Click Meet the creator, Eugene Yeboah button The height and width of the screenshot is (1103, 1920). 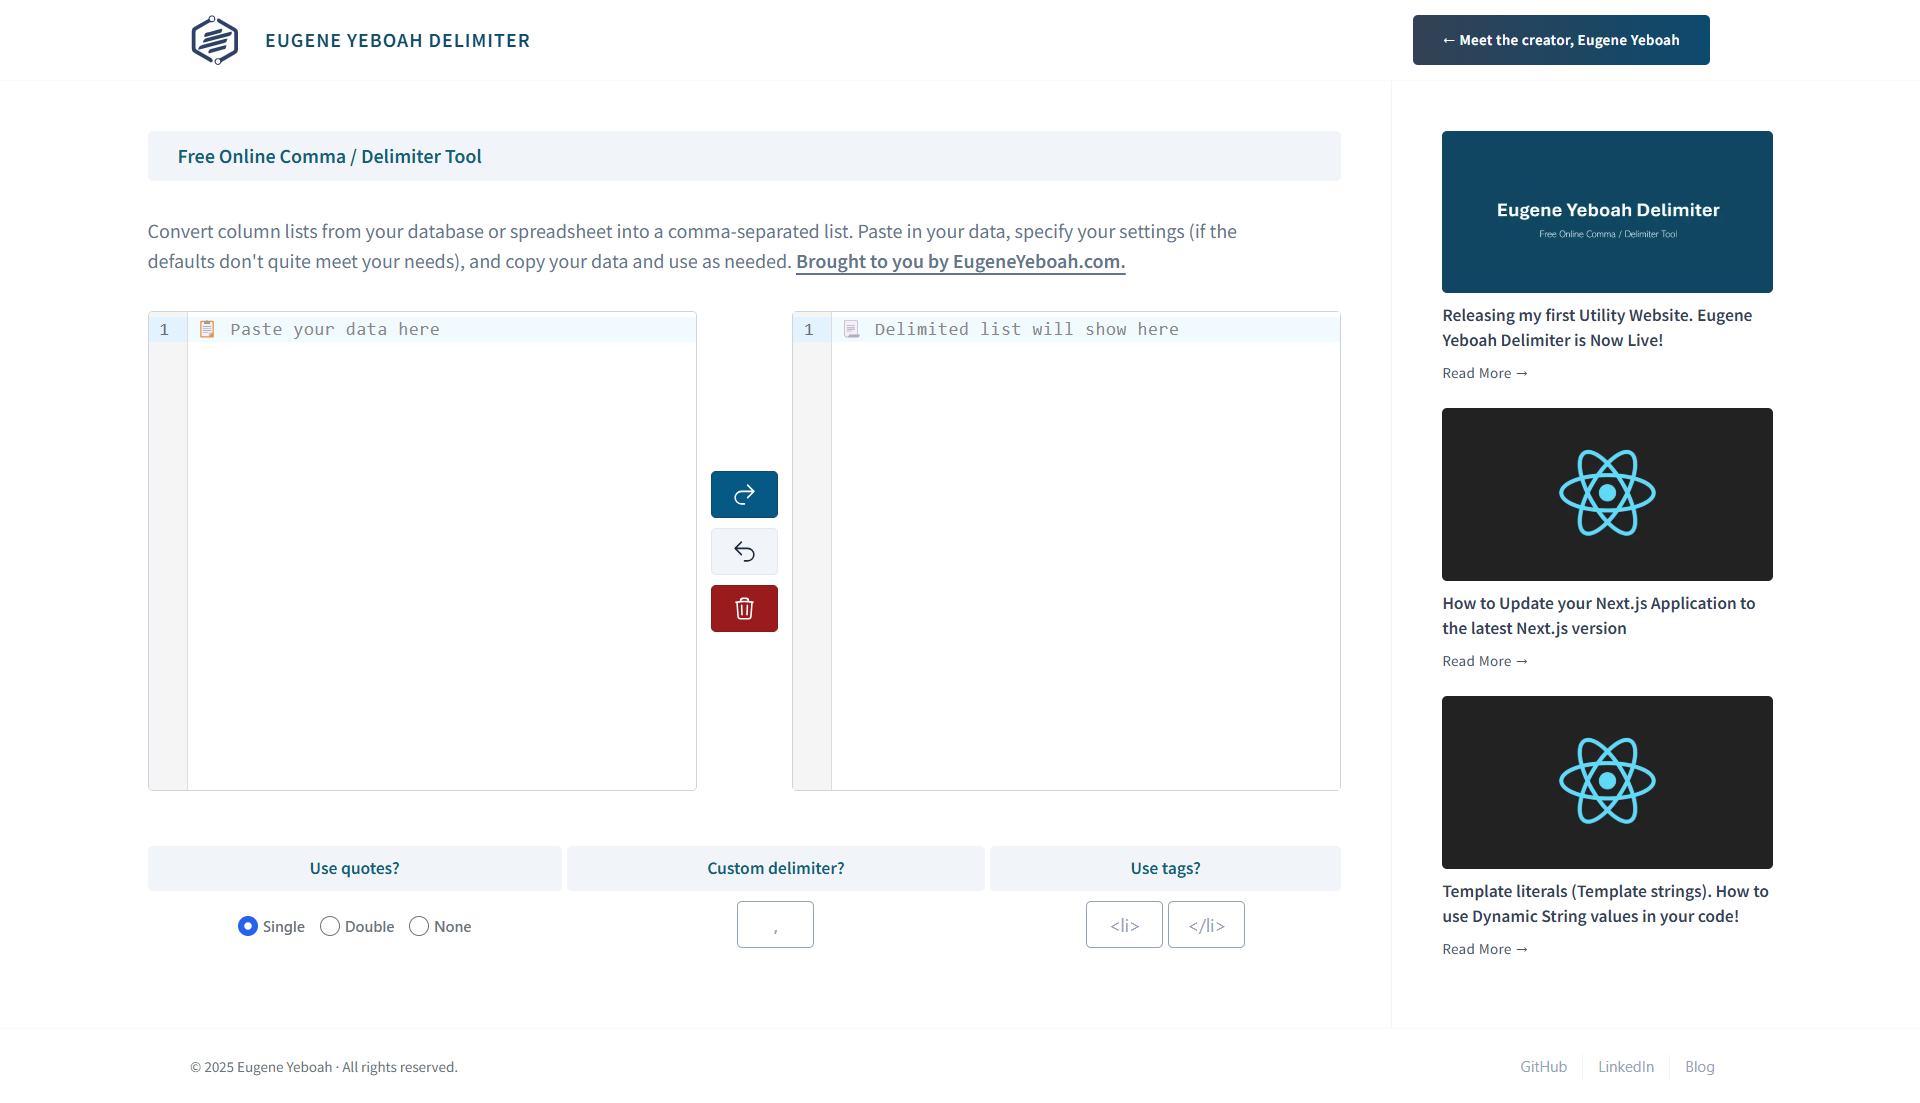(1561, 40)
